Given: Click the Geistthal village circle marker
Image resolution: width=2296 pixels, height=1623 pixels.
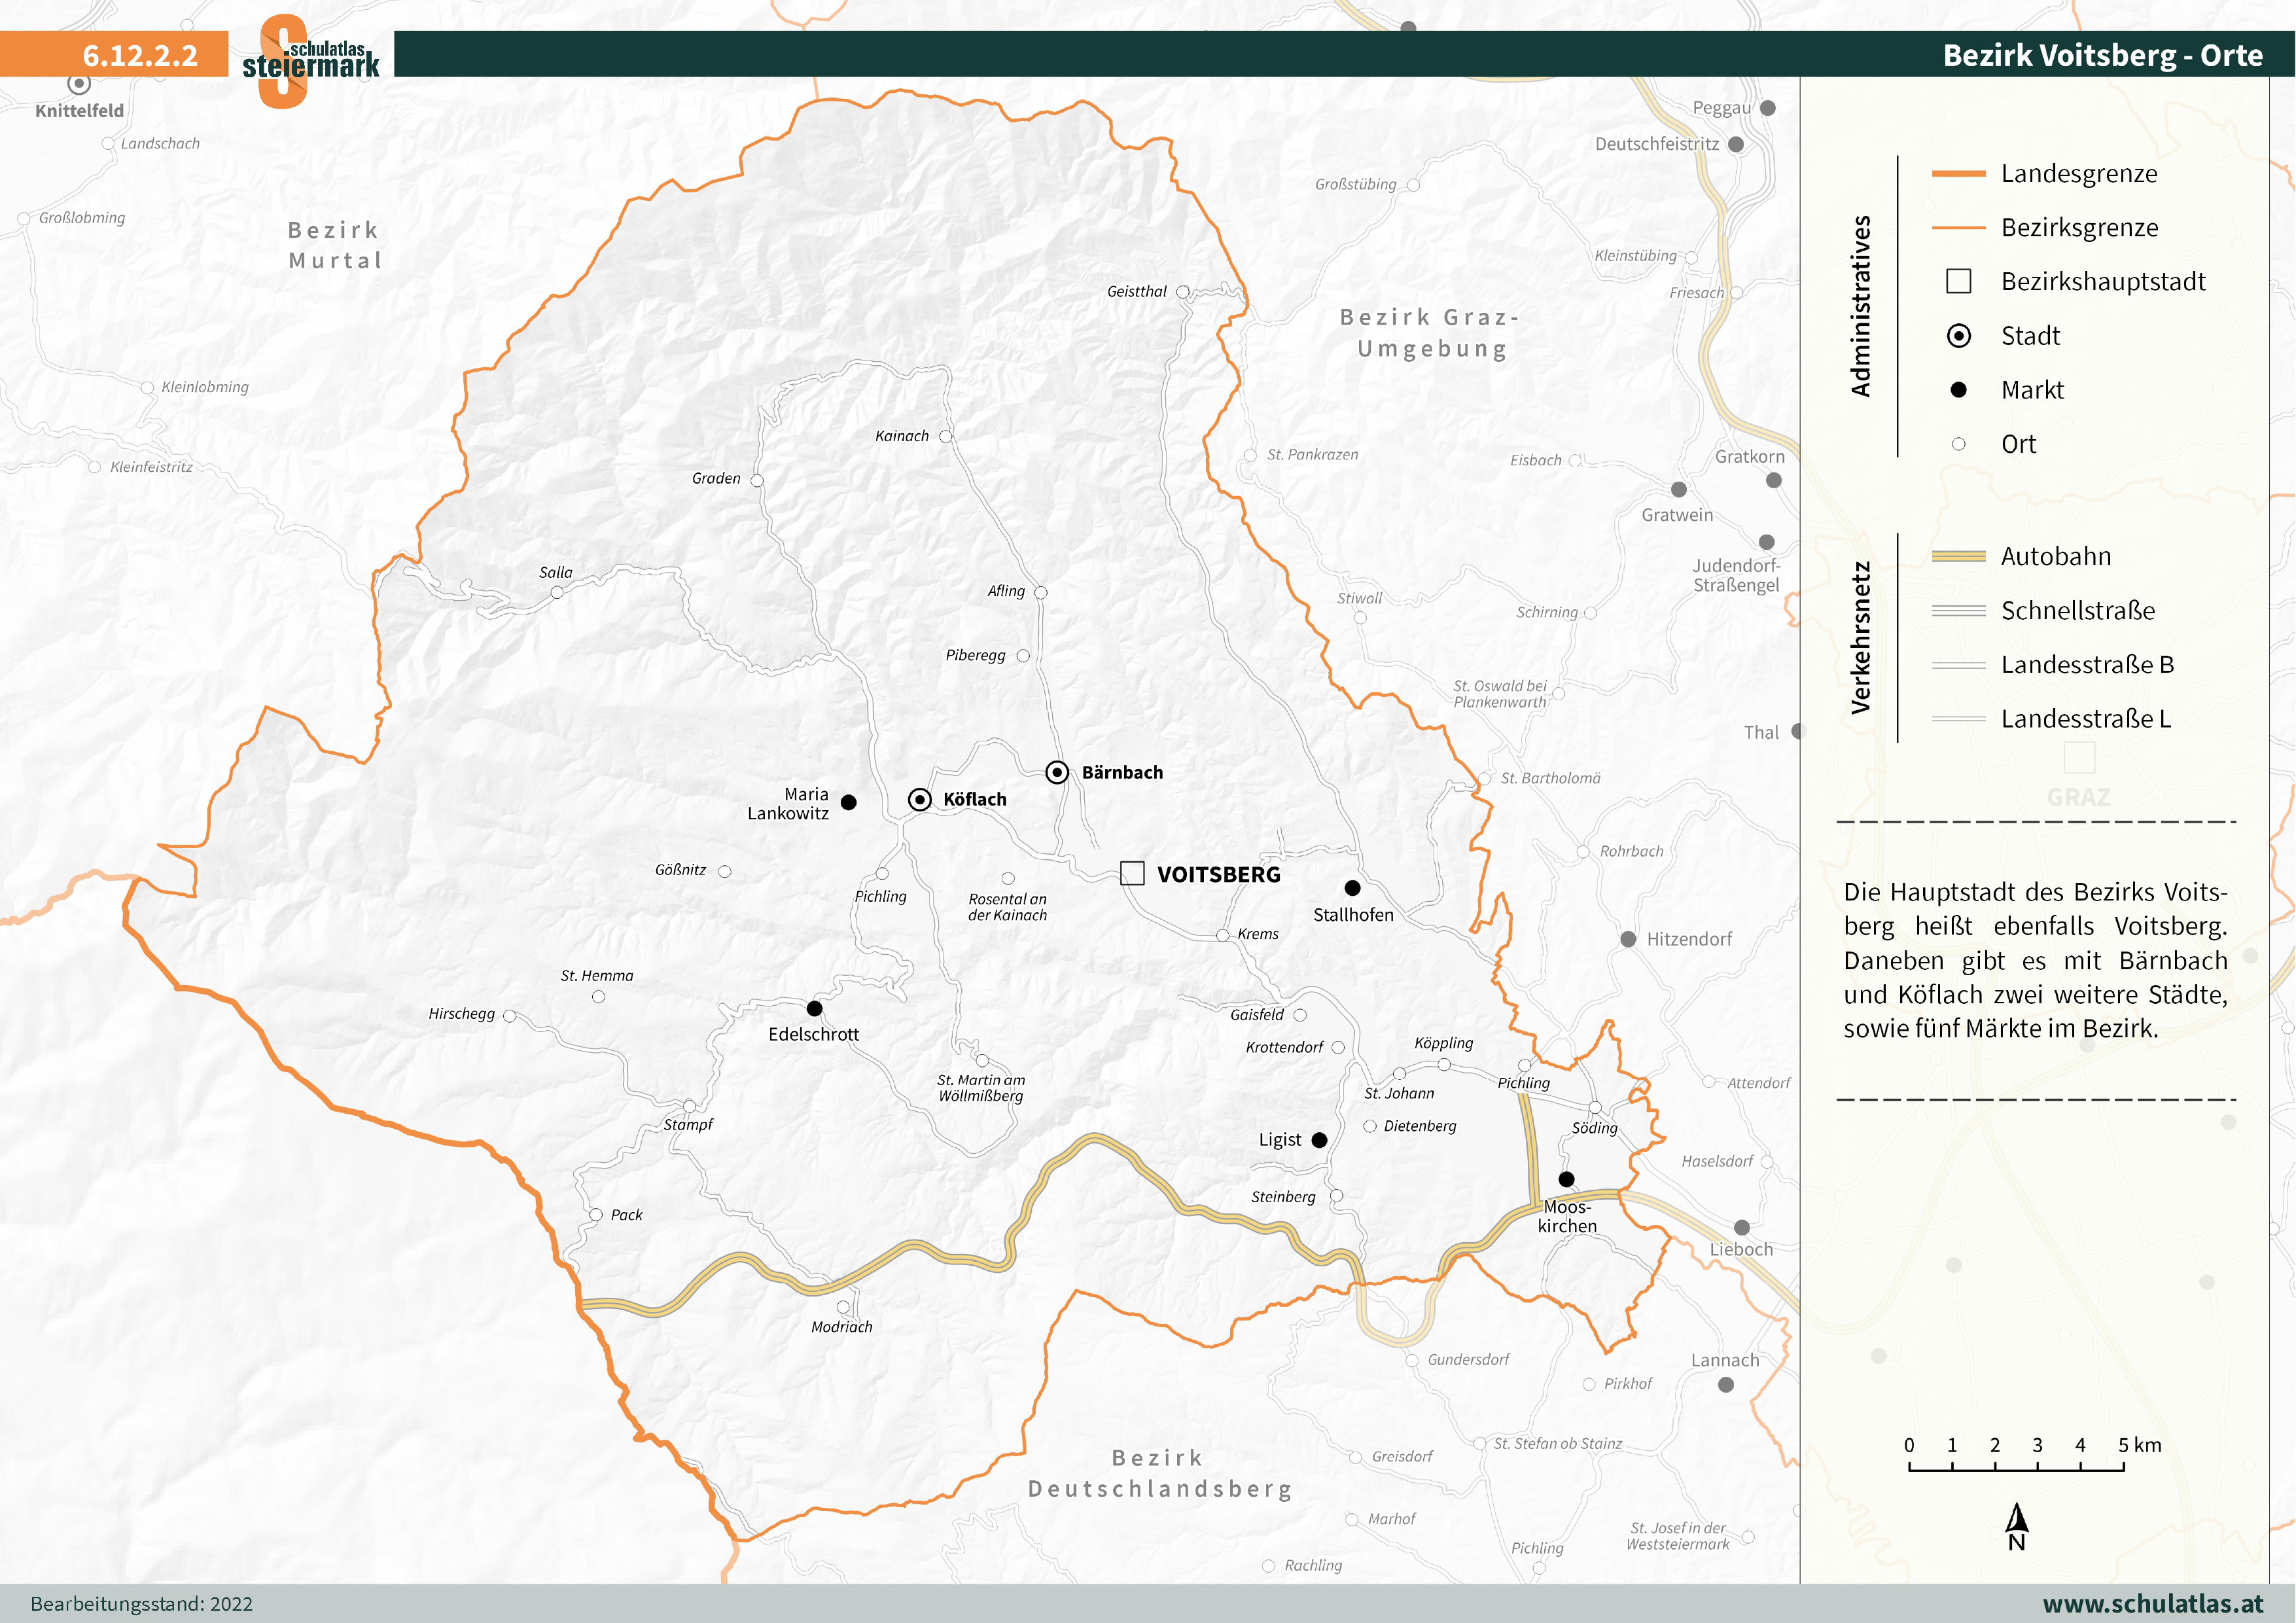Looking at the screenshot, I should [x=1183, y=292].
